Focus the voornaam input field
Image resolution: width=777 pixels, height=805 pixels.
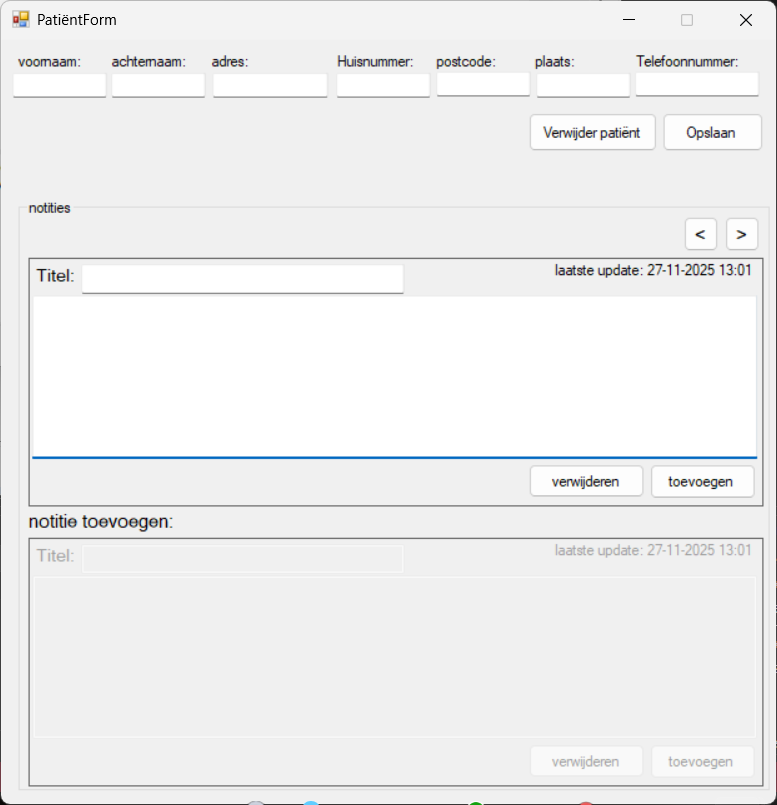click(x=59, y=85)
